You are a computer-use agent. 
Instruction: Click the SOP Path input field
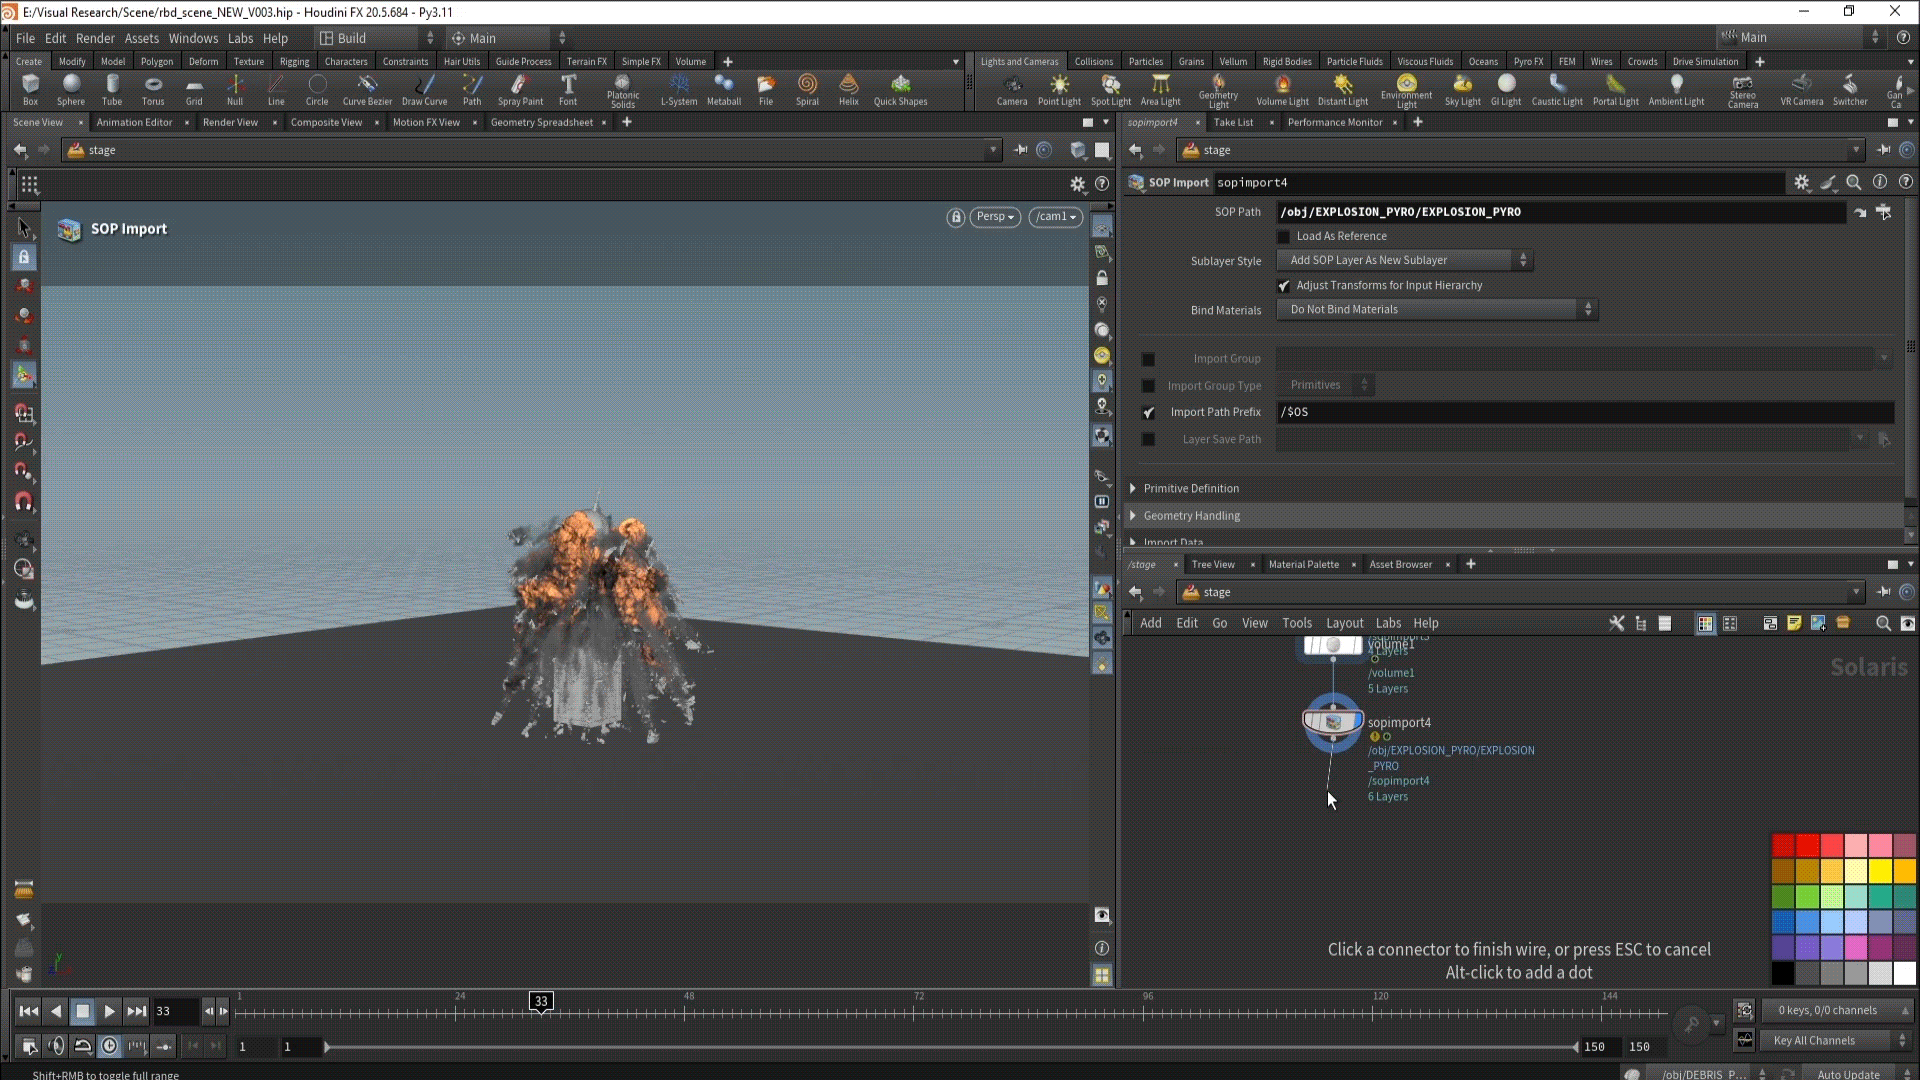pos(1560,212)
